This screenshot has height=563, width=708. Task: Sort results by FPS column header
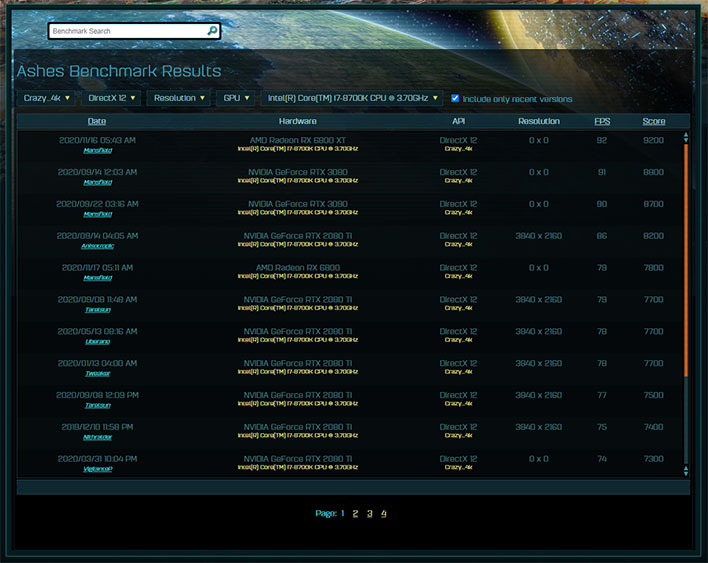click(x=602, y=121)
